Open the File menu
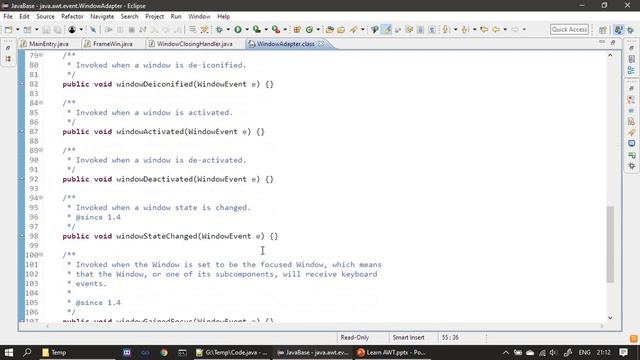The image size is (640, 360). click(8, 16)
